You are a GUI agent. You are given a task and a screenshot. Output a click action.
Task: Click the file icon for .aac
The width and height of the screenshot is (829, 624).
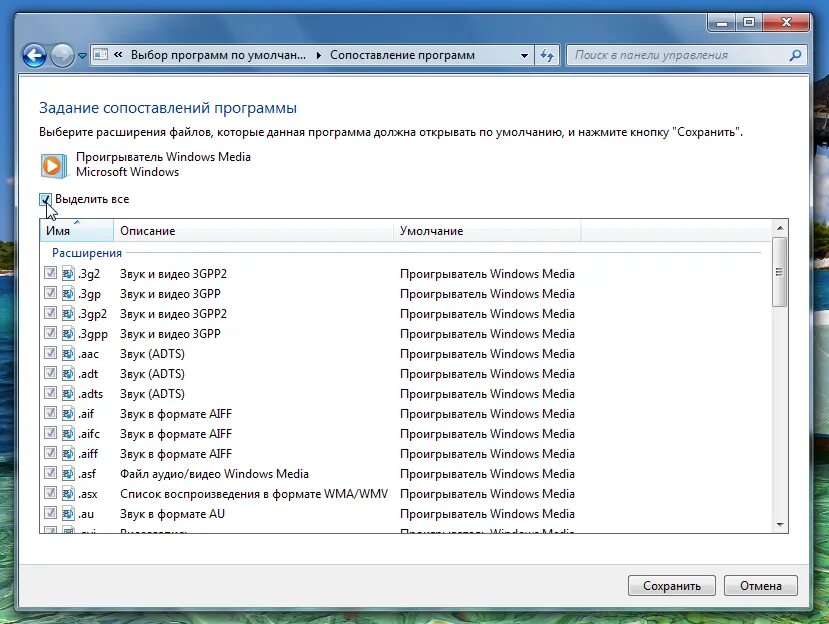pyautogui.click(x=68, y=354)
